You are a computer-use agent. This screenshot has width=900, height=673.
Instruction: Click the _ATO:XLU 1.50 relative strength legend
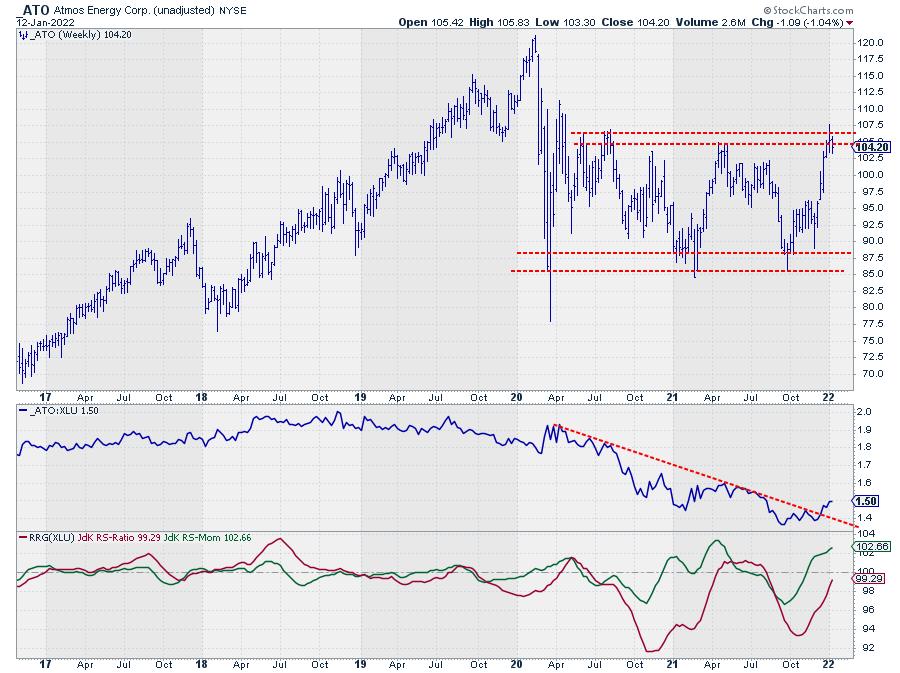coord(58,411)
